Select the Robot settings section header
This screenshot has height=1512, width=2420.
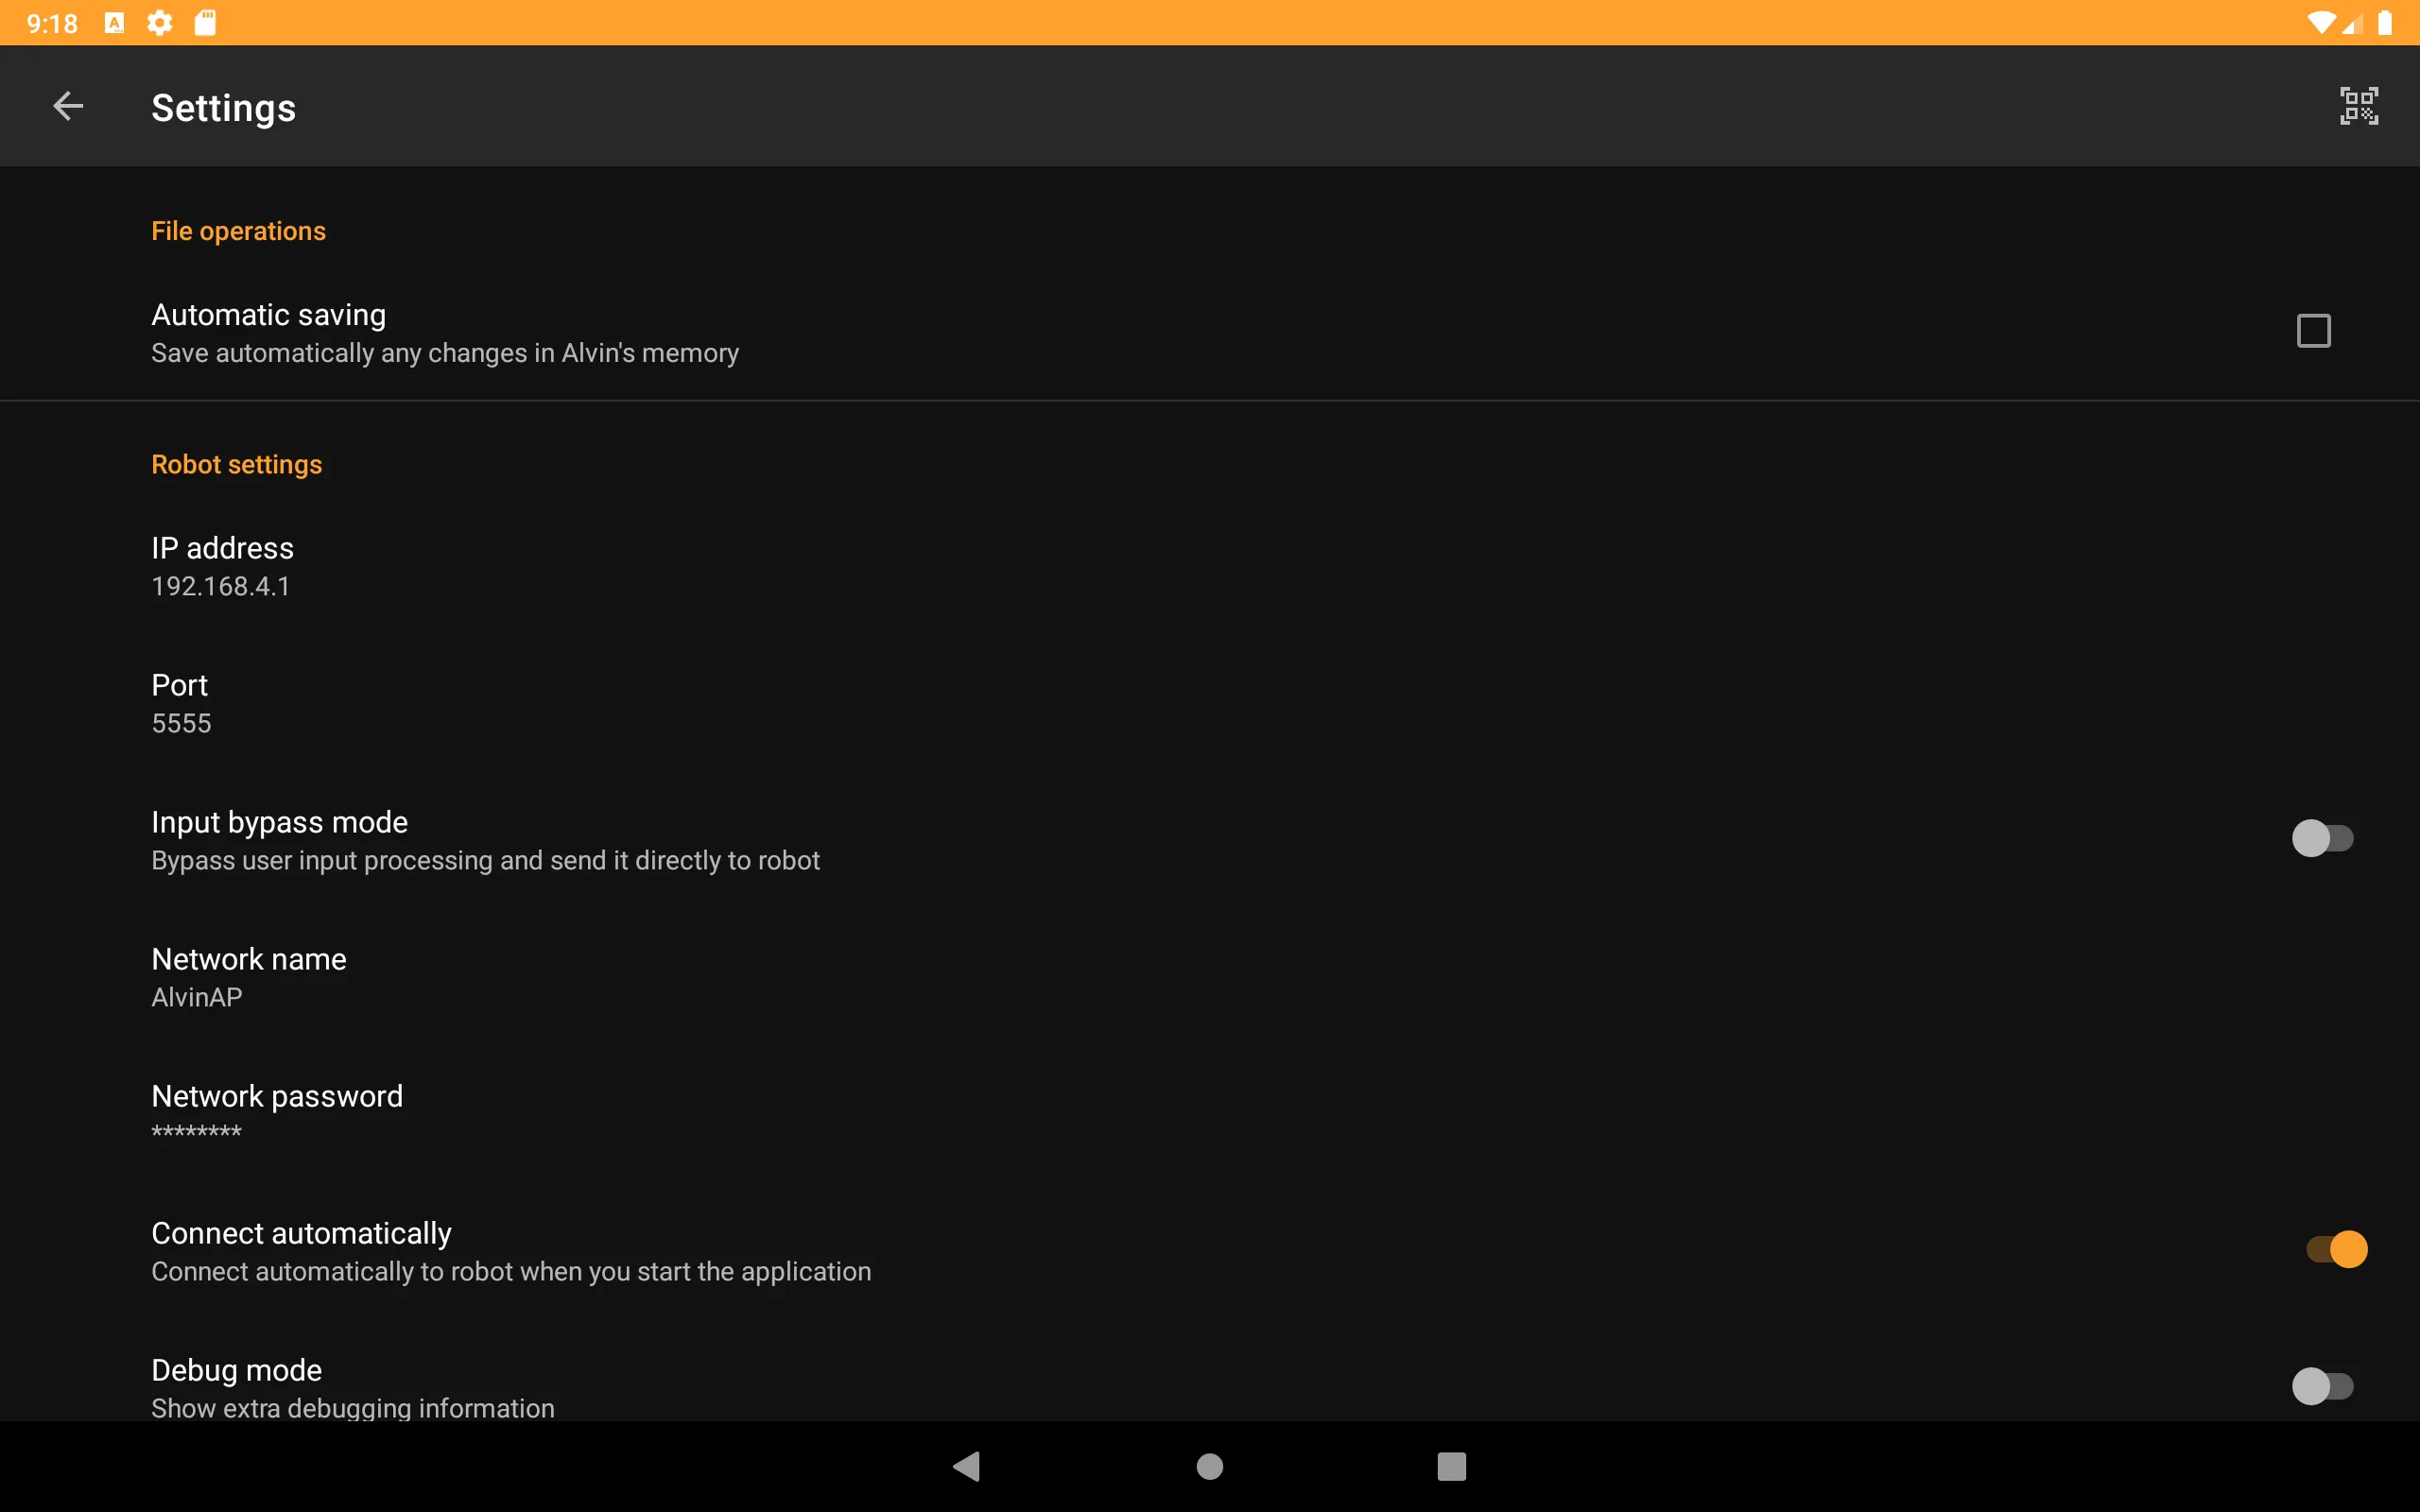point(236,464)
